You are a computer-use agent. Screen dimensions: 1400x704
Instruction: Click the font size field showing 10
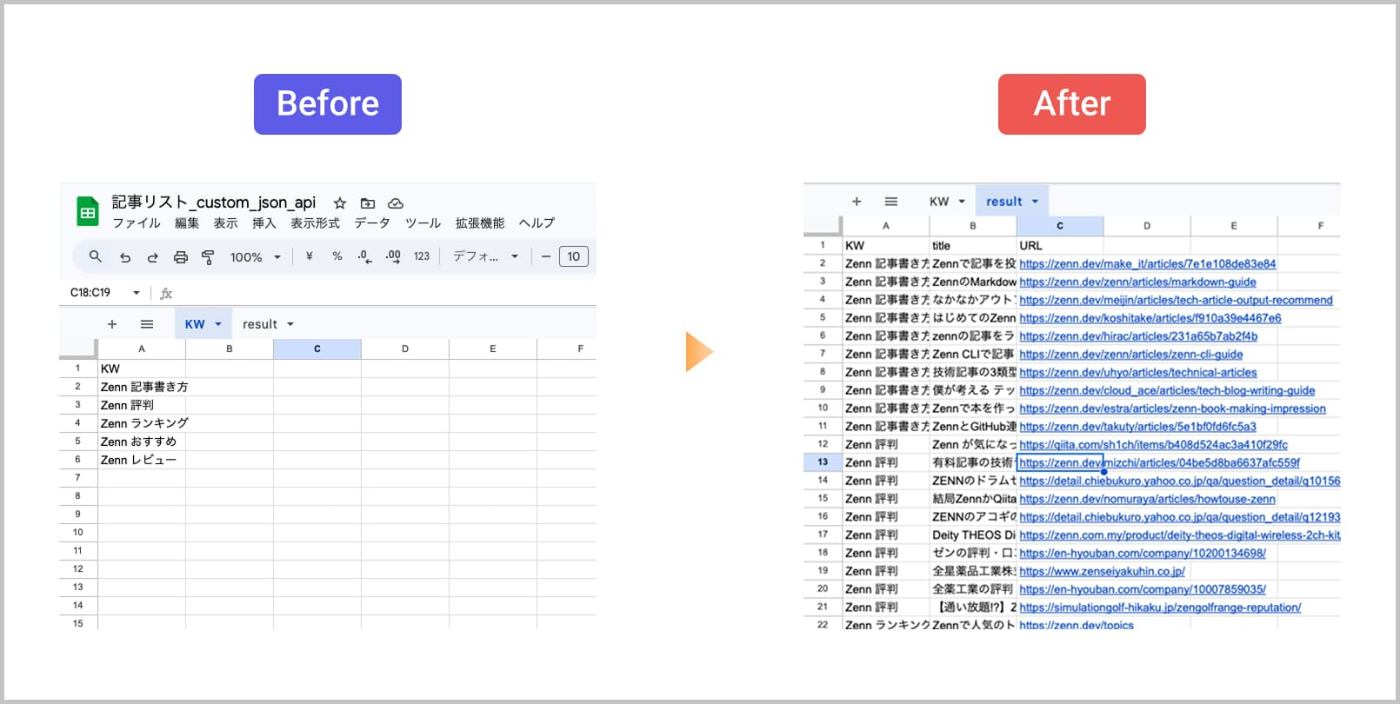click(x=573, y=257)
